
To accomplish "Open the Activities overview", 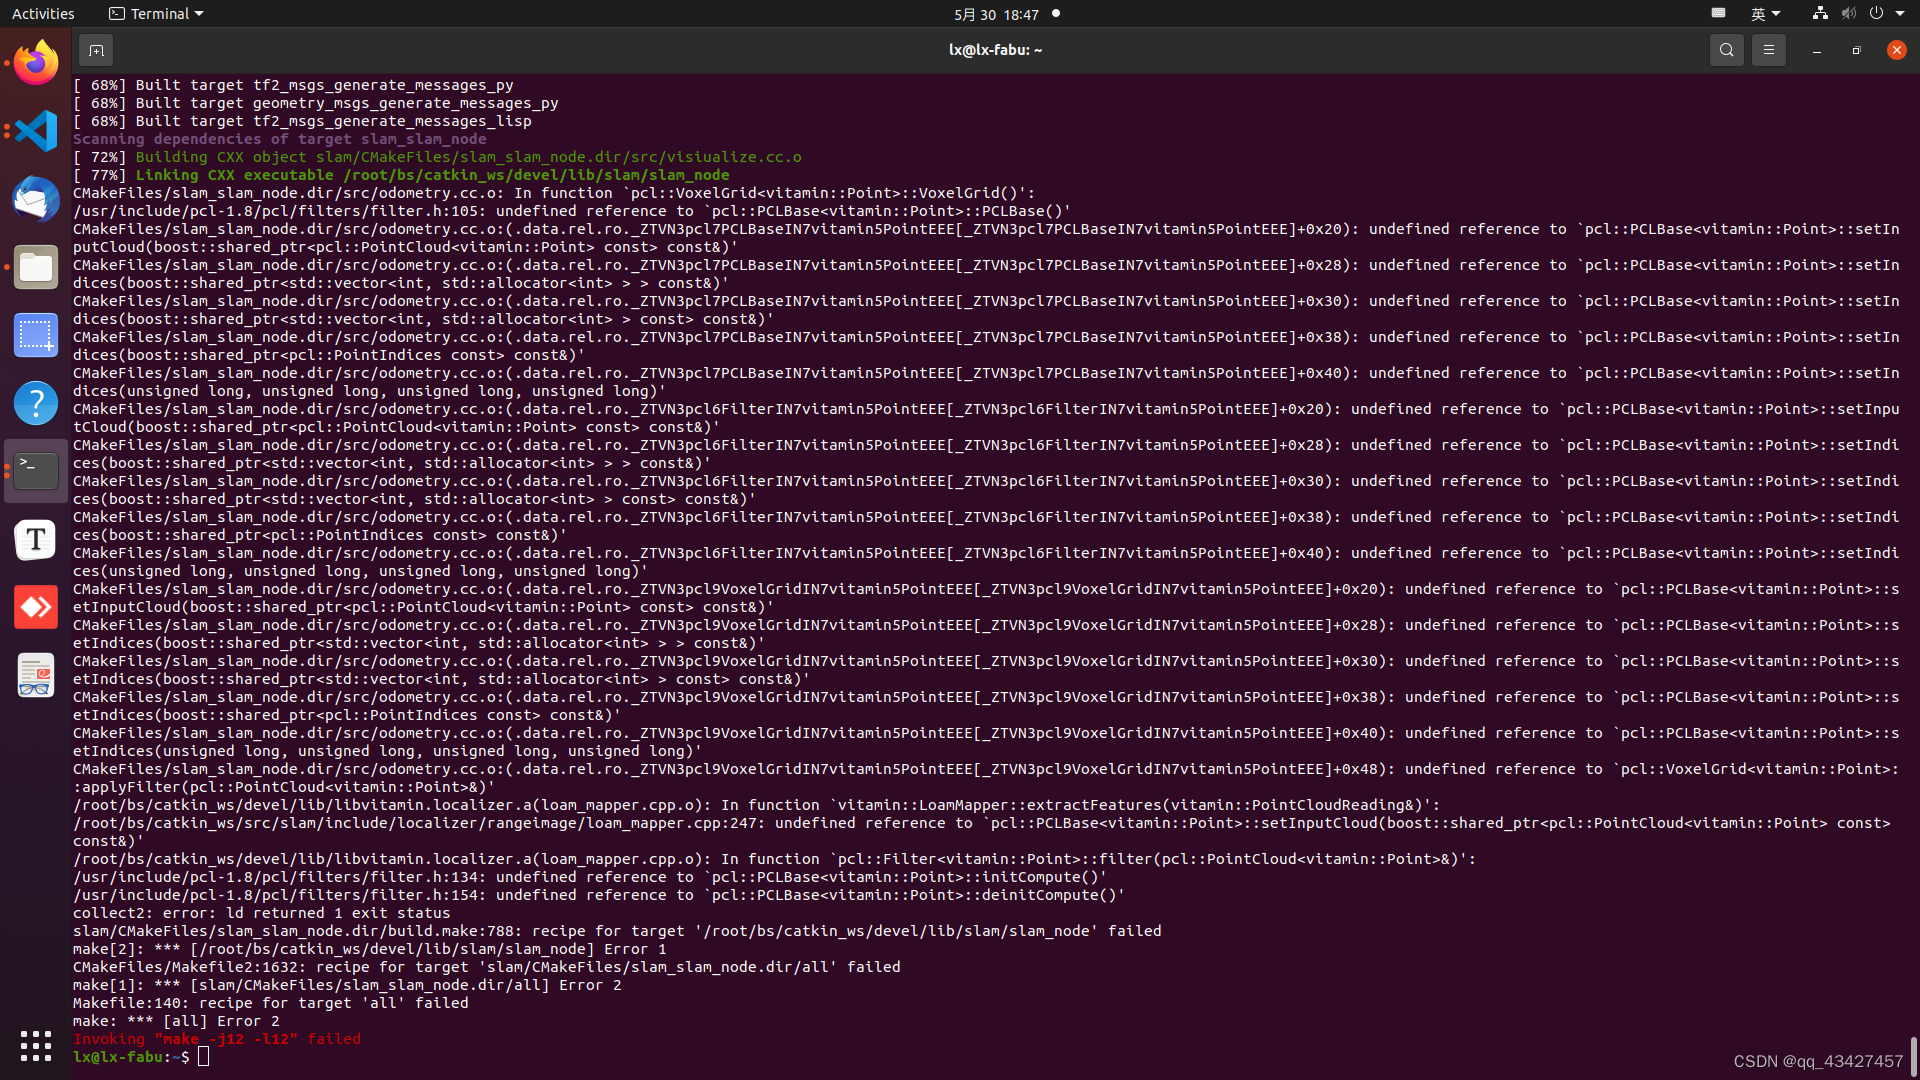I will [x=43, y=13].
